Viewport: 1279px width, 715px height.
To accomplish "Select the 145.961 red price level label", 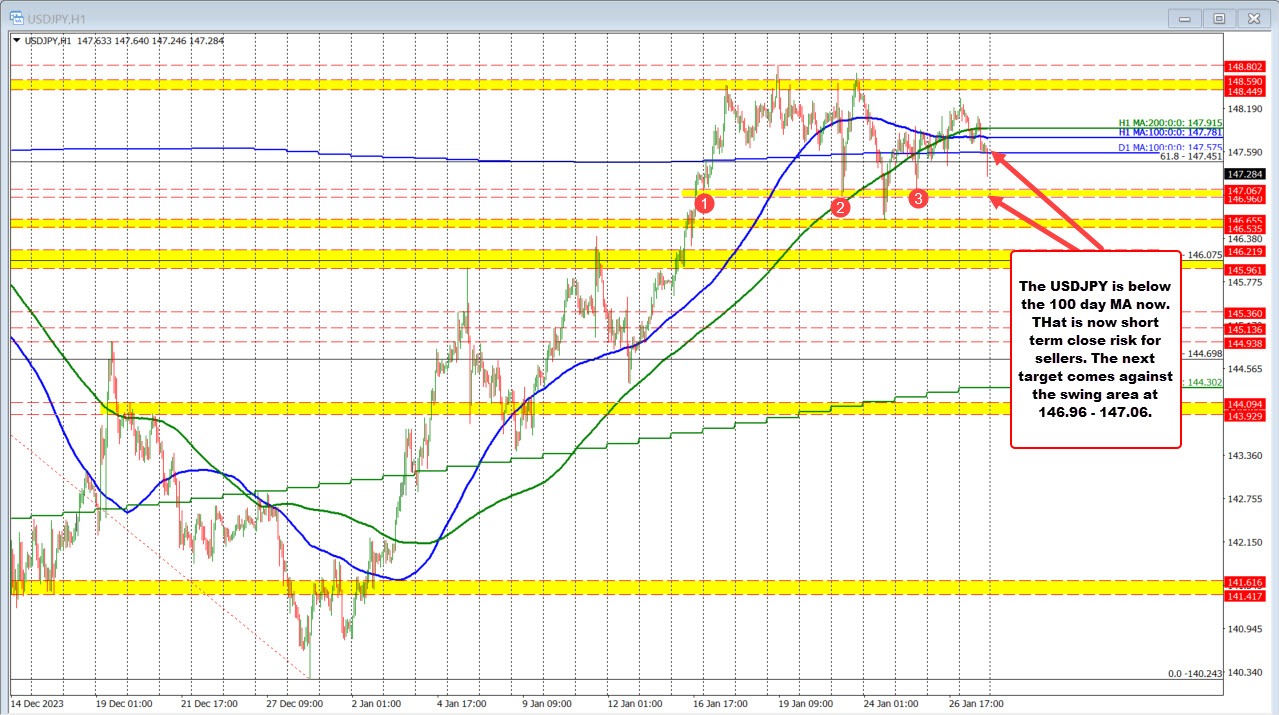I will tap(1246, 270).
